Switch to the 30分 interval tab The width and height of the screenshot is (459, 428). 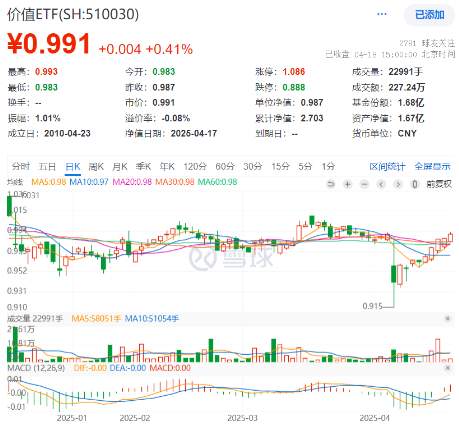click(x=253, y=166)
